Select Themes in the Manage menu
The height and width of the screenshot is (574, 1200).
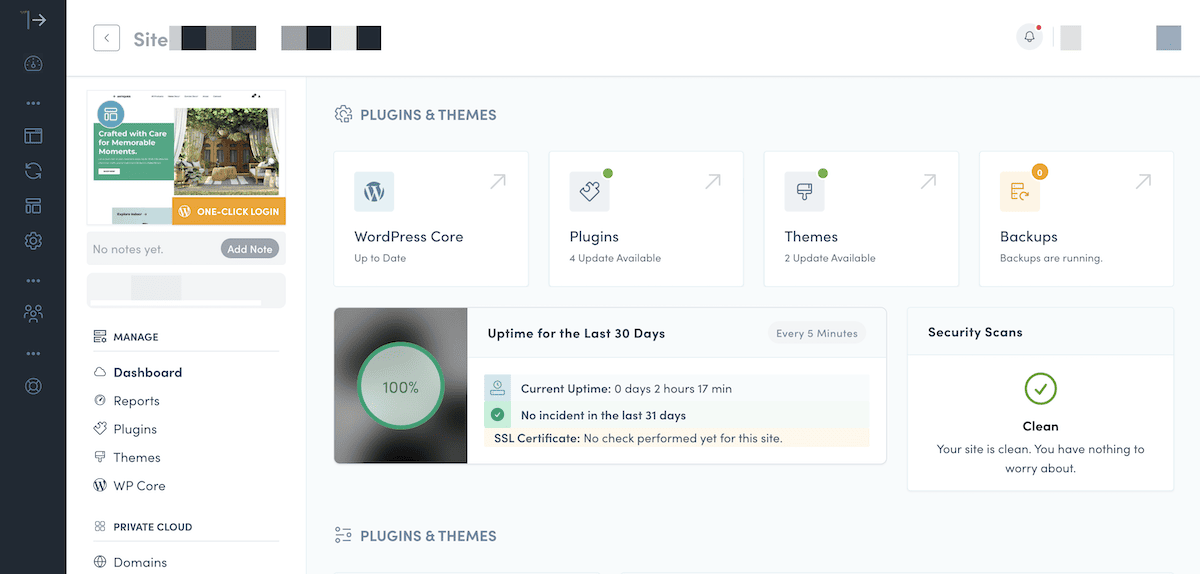click(137, 457)
